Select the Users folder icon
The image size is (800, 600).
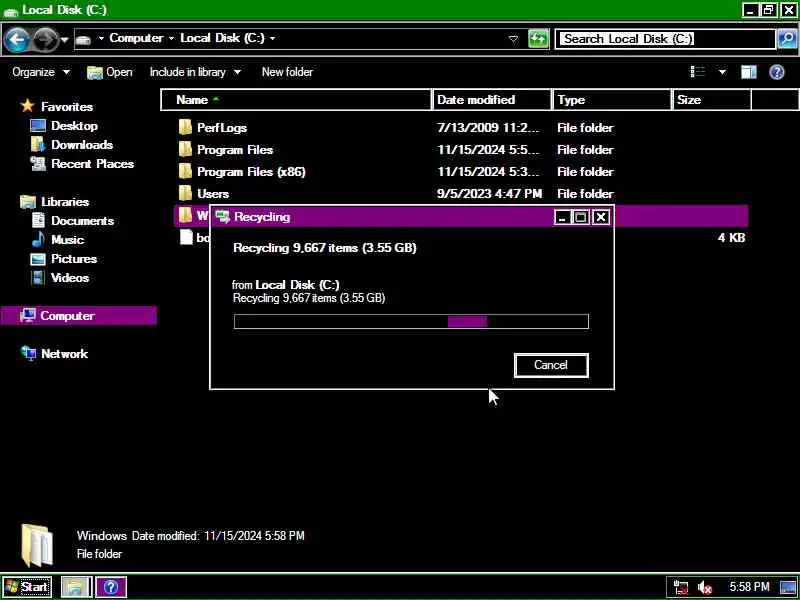(186, 193)
